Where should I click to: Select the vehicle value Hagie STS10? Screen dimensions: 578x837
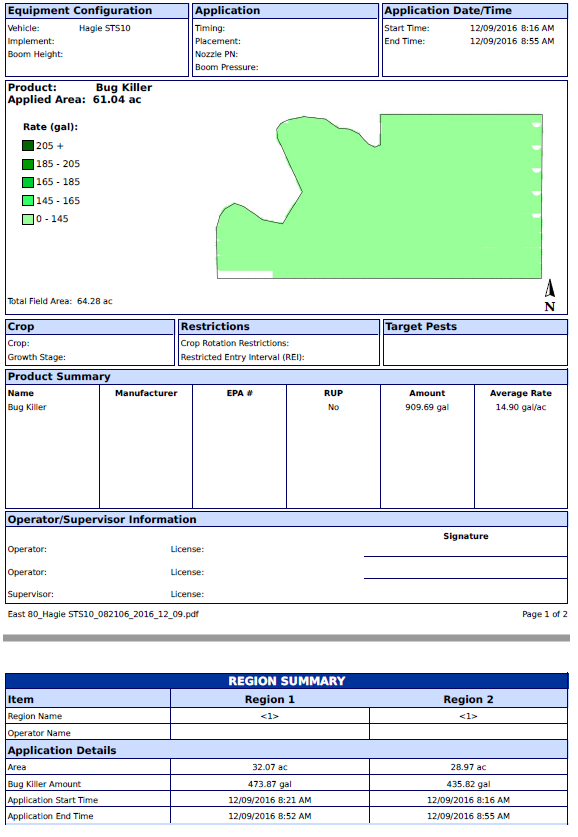coord(105,28)
